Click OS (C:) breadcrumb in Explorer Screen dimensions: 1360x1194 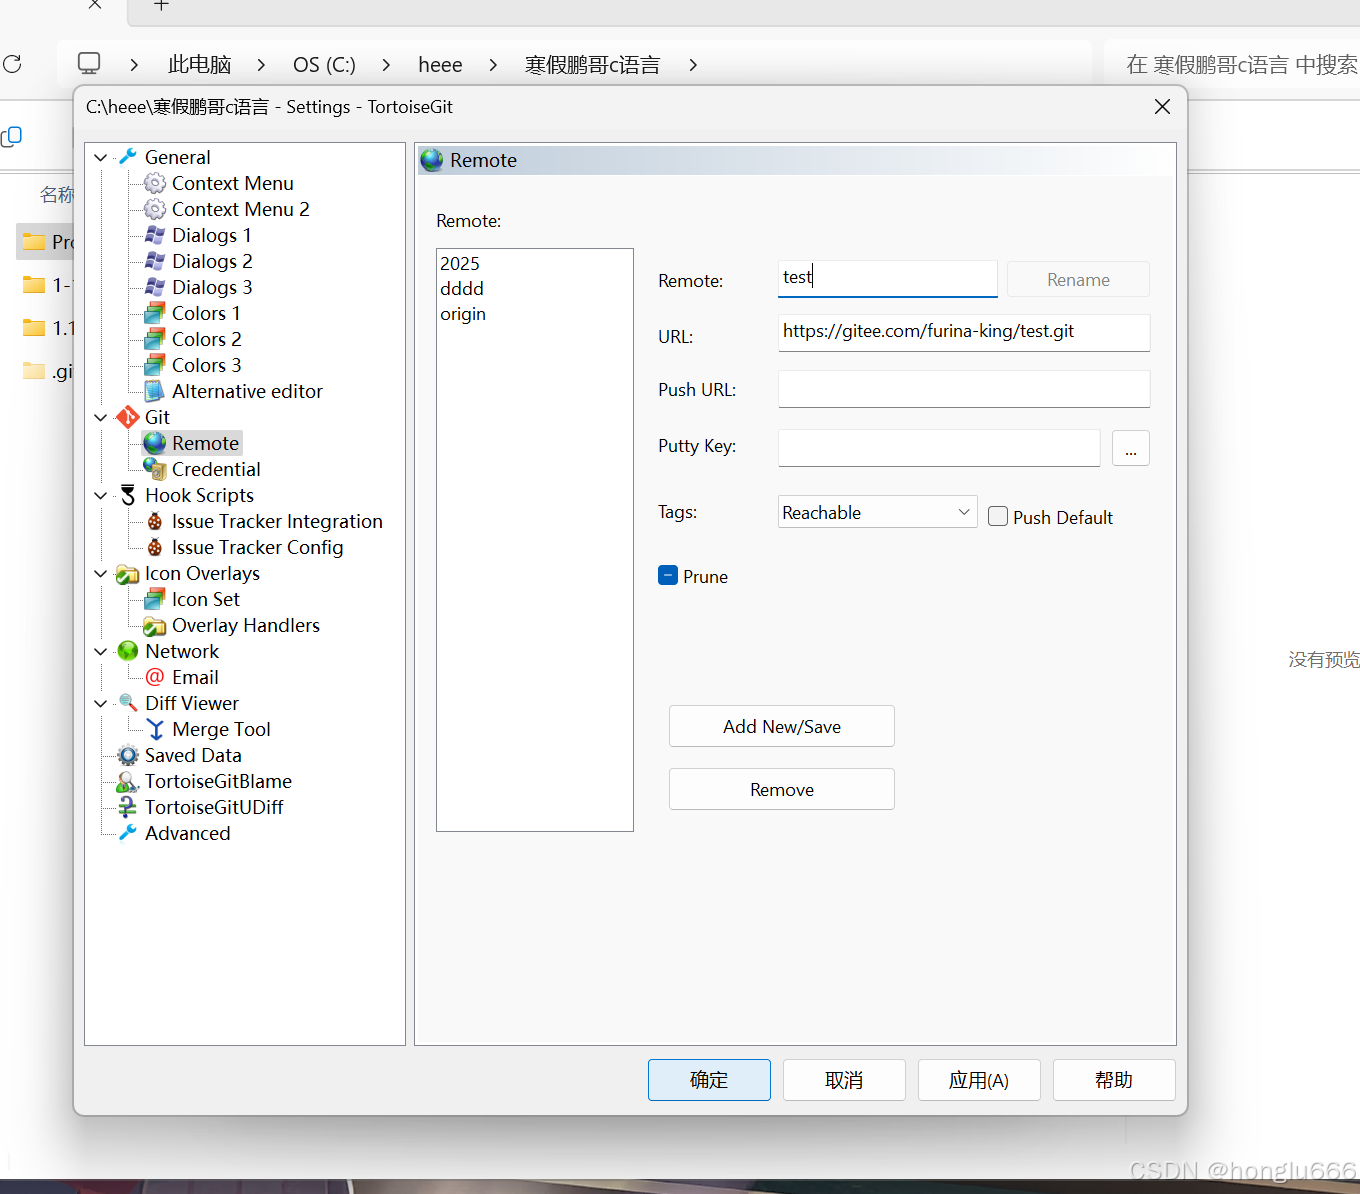324,65
